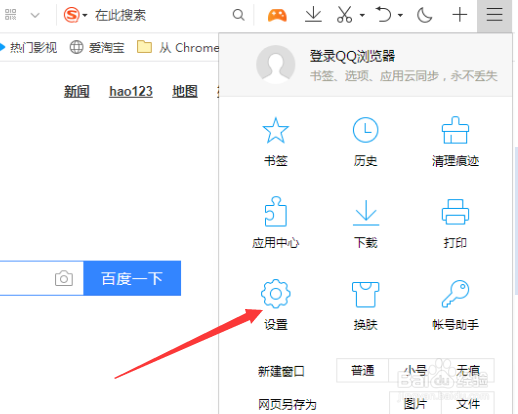Click the undo arrow toolbar icon
This screenshot has width=518, height=414.
(383, 15)
